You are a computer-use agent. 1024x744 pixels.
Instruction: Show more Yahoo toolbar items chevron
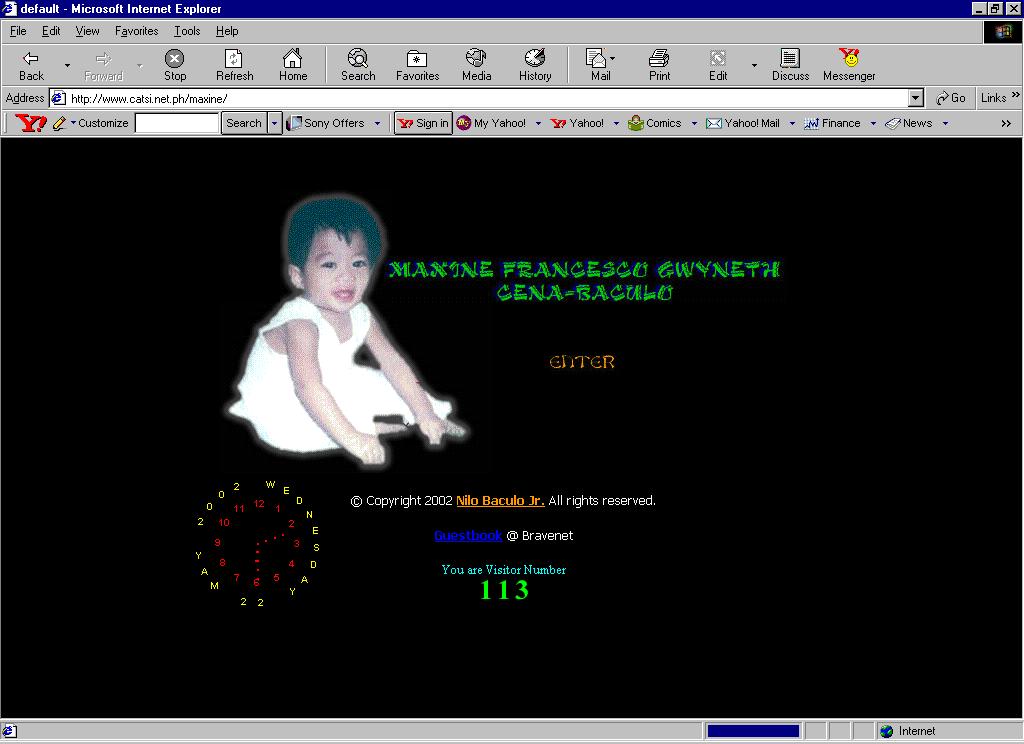(1006, 123)
